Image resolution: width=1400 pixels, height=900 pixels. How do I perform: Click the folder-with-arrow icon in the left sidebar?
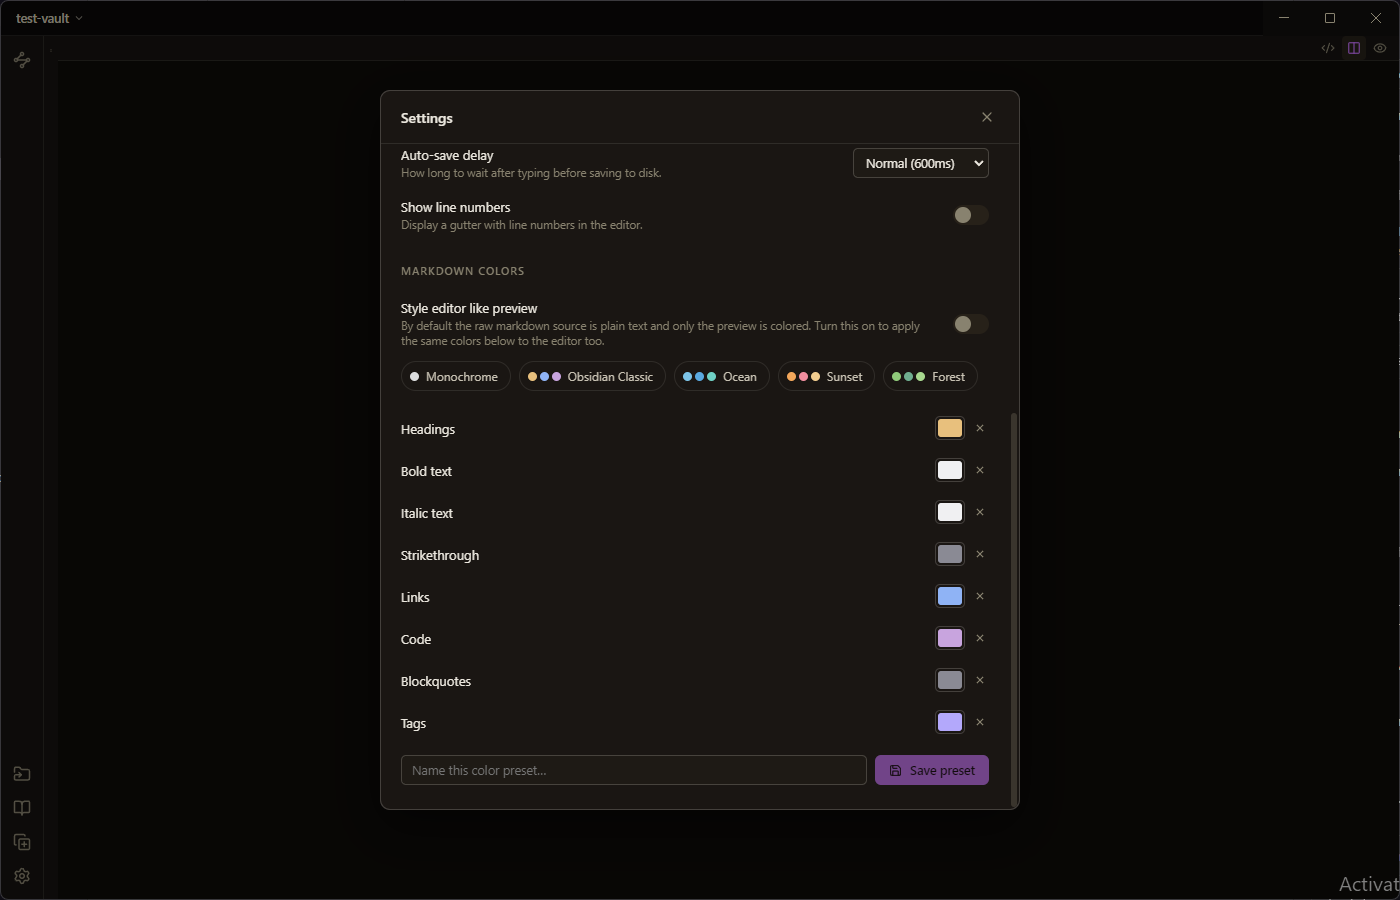tap(22, 774)
